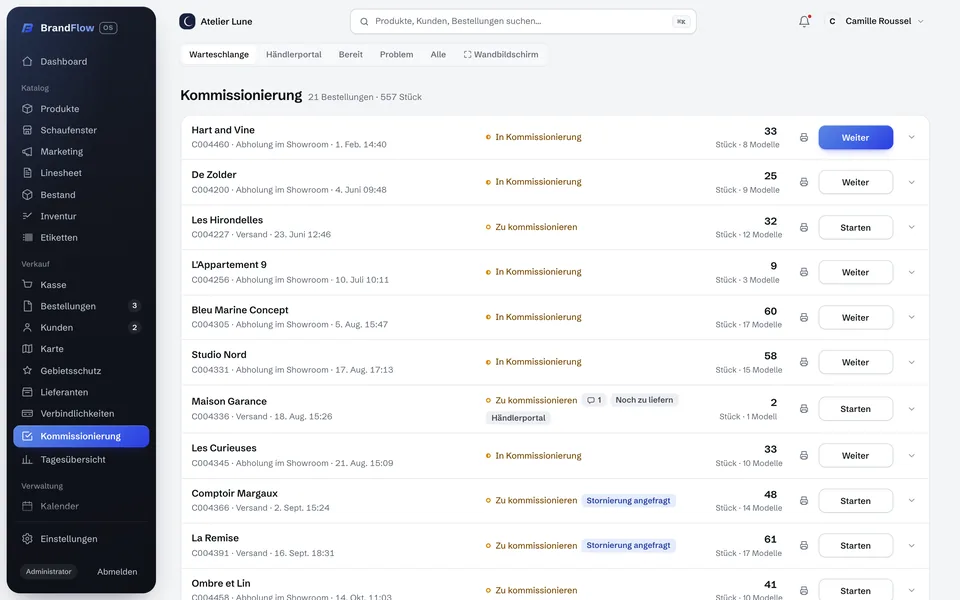This screenshot has width=960, height=600.
Task: Open Karte in the sidebar
Action: [81, 349]
